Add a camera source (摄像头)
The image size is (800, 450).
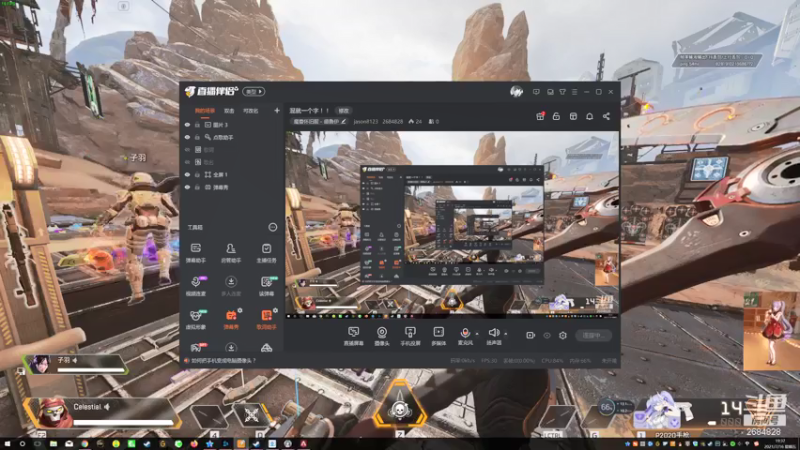pos(382,336)
